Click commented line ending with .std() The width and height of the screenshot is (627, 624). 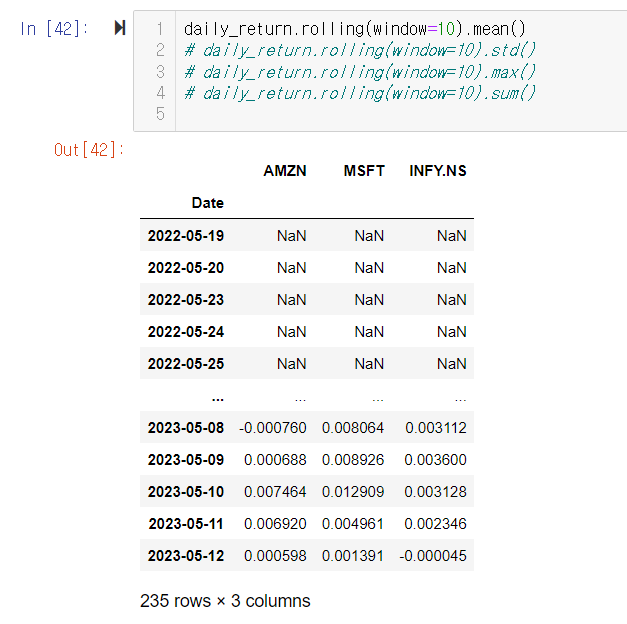pyautogui.click(x=359, y=50)
